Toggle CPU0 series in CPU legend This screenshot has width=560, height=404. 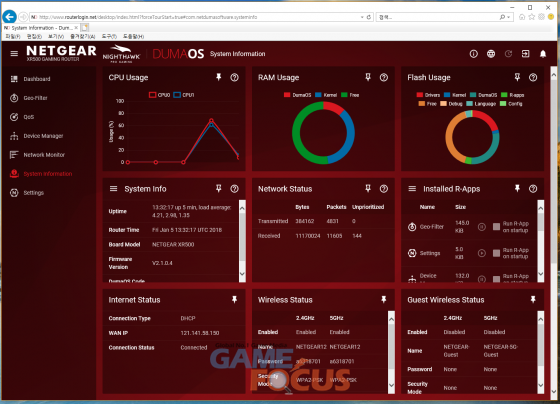(x=159, y=95)
